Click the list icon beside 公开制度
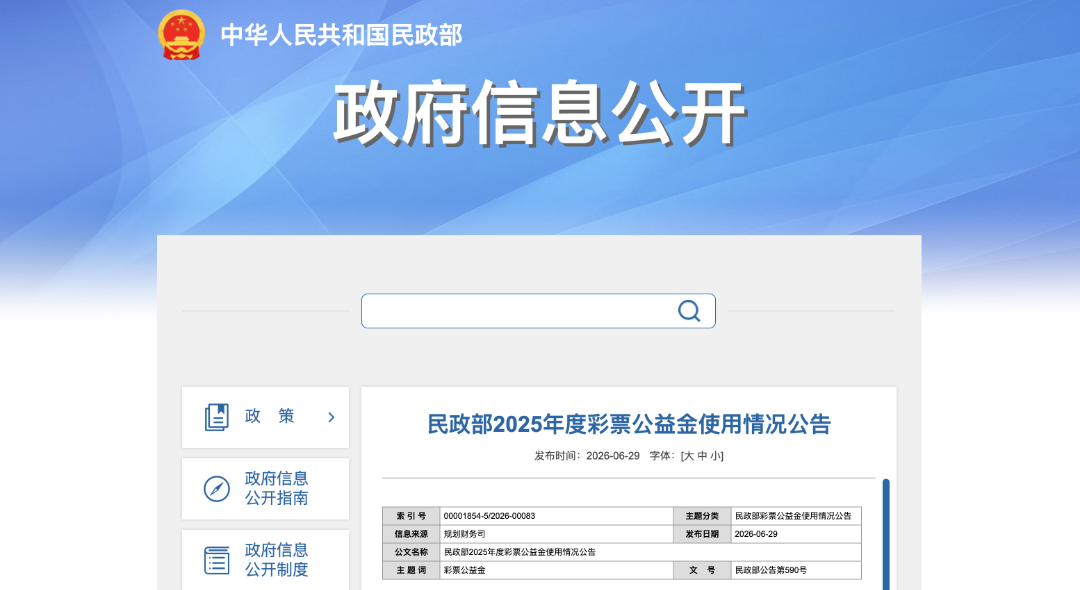Image resolution: width=1080 pixels, height=590 pixels. 216,560
